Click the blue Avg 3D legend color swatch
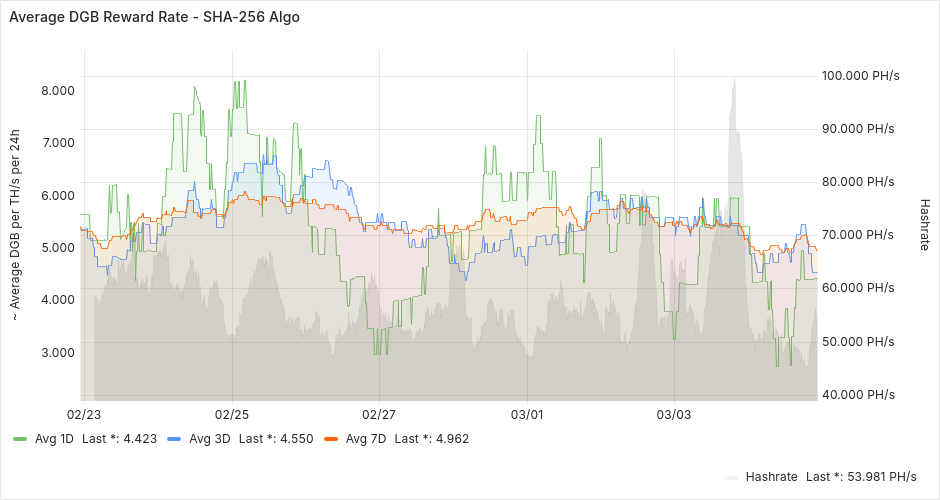The width and height of the screenshot is (940, 500). pyautogui.click(x=175, y=439)
